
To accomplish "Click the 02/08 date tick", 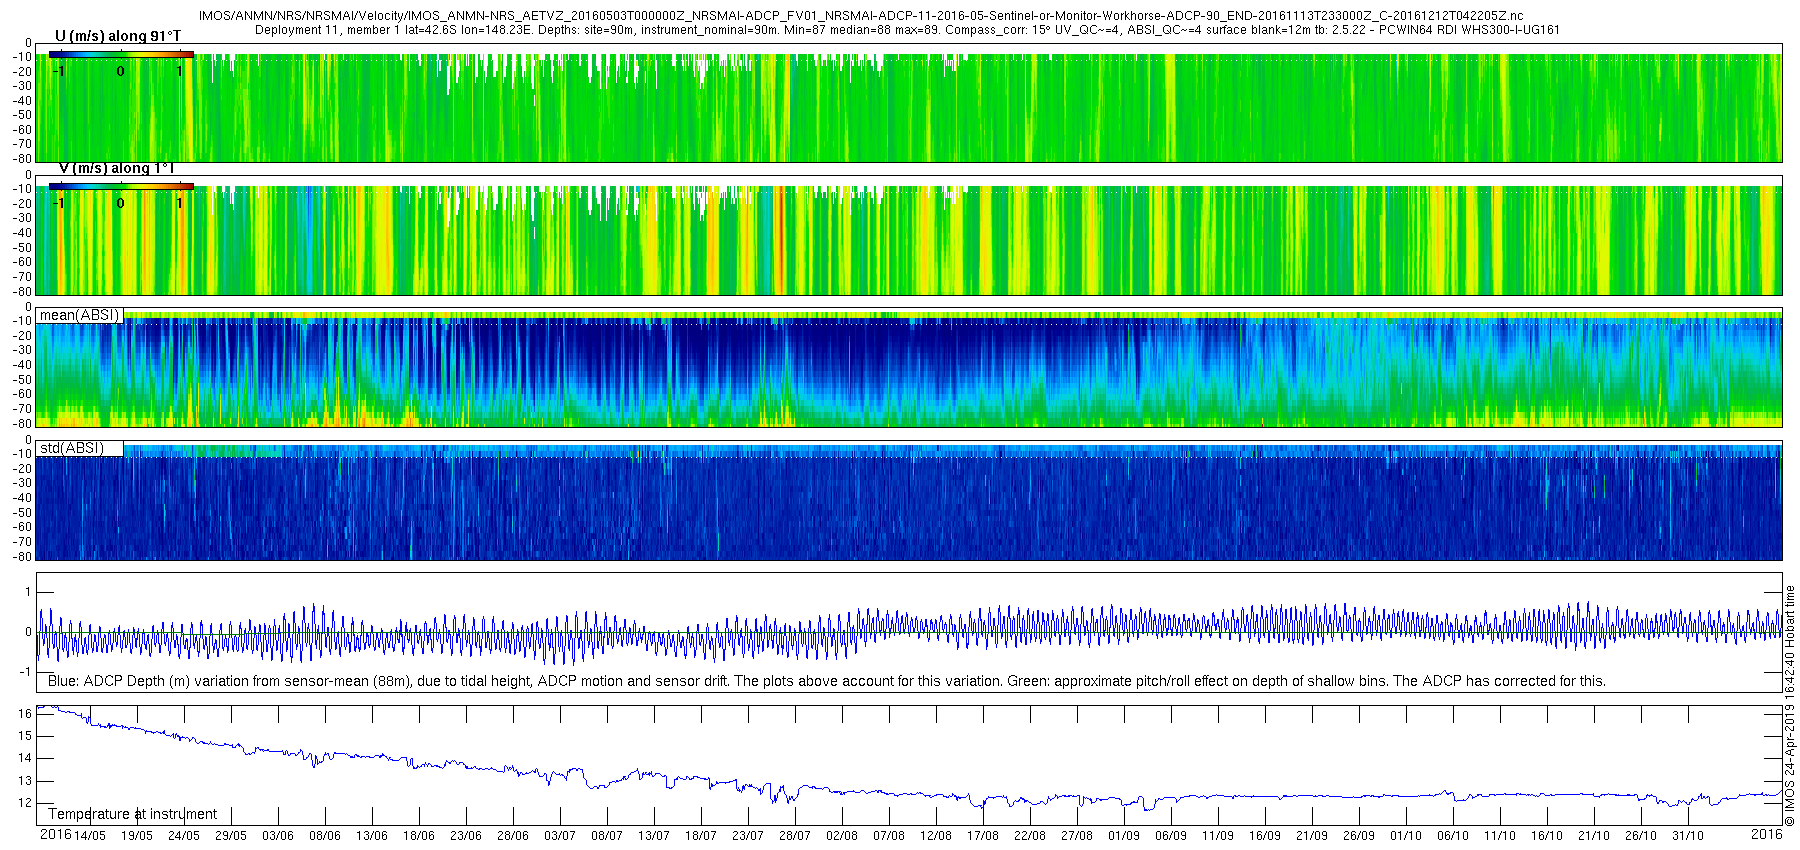I will click(841, 836).
